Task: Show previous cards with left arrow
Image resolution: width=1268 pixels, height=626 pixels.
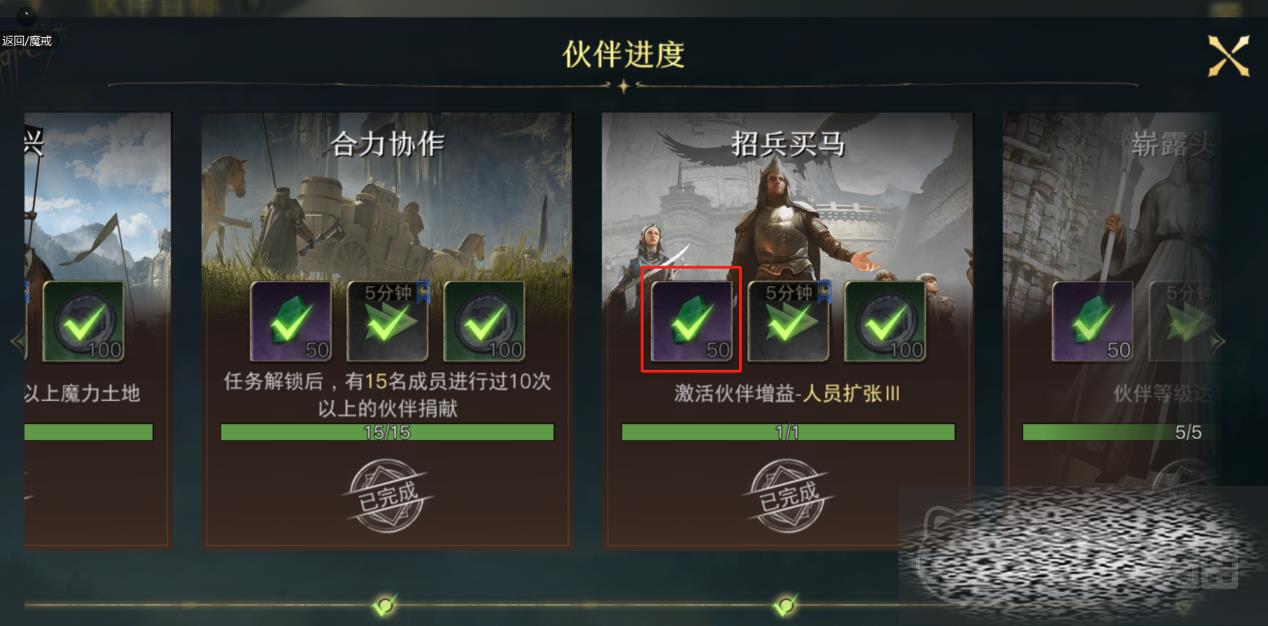Action: 17,341
